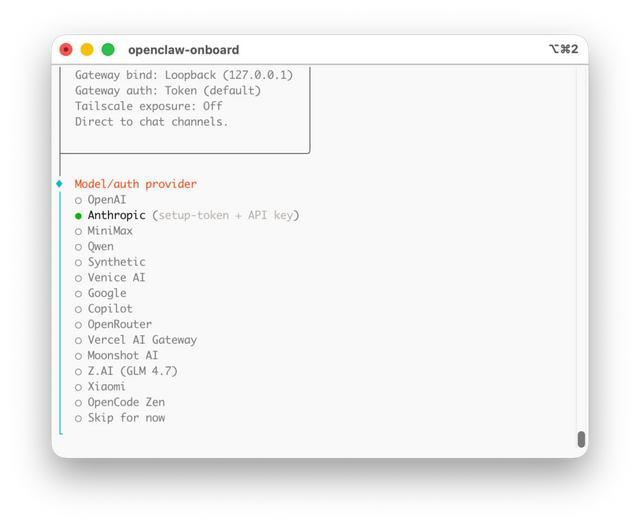Choose Skip for now
640x526 pixels.
click(126, 418)
